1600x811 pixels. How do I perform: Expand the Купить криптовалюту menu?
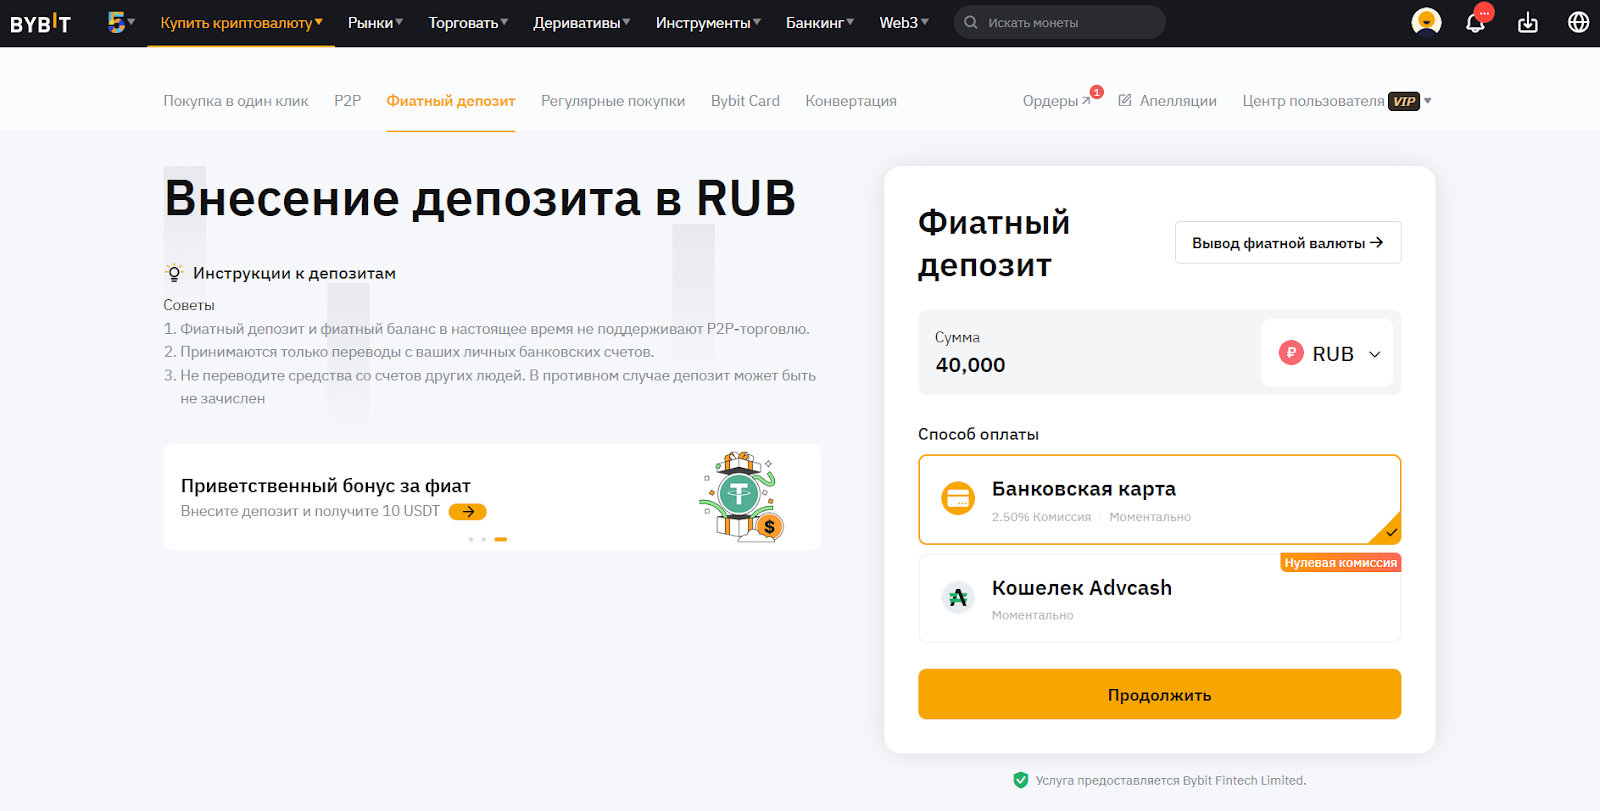[x=241, y=23]
